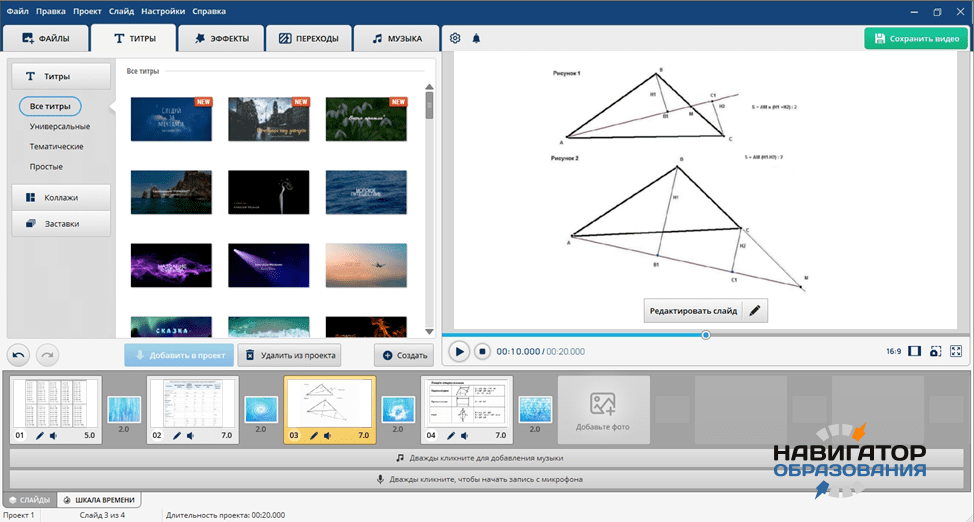
Task: Click the pencil edit icon on slide 03
Action: (314, 436)
